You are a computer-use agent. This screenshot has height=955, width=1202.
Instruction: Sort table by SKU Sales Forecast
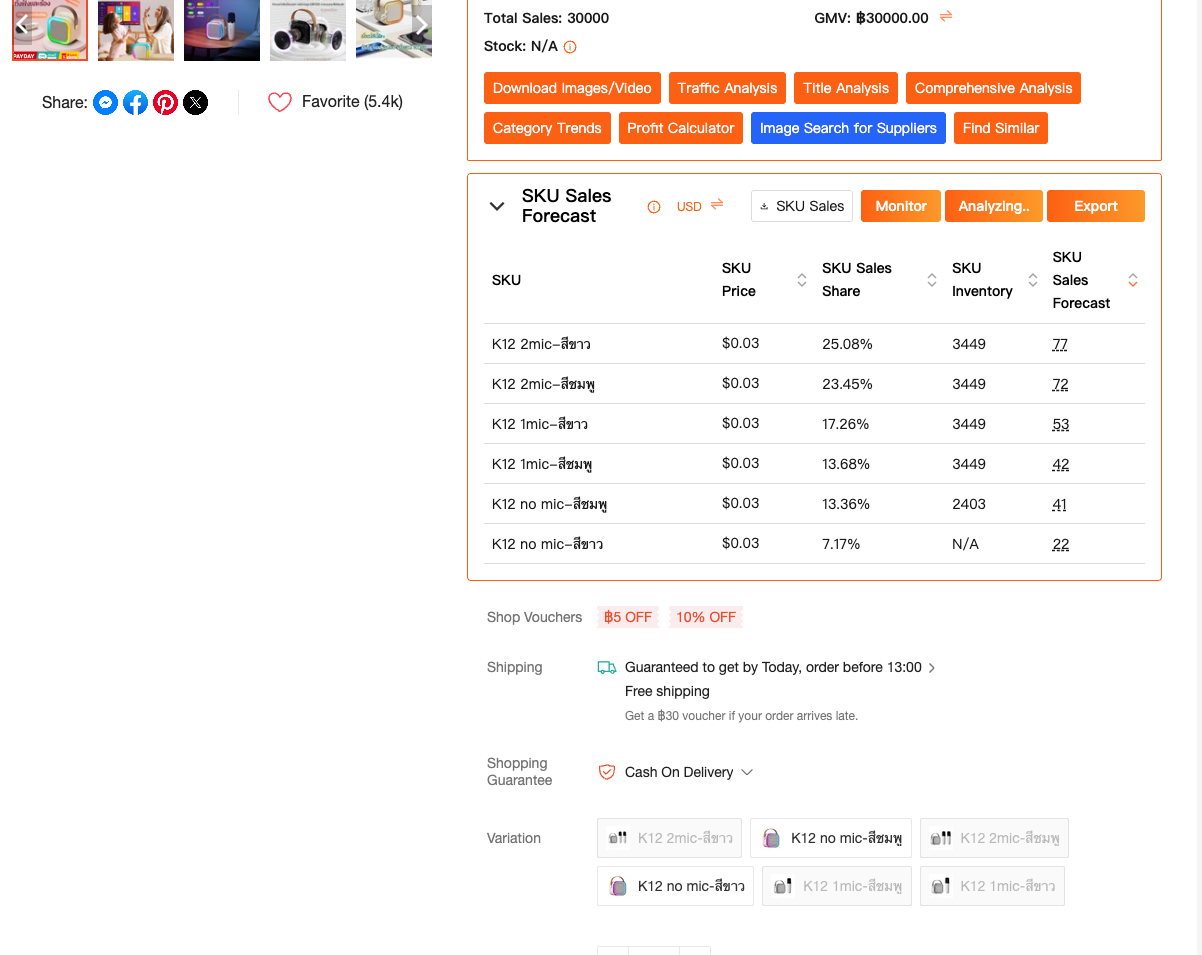click(x=1133, y=280)
